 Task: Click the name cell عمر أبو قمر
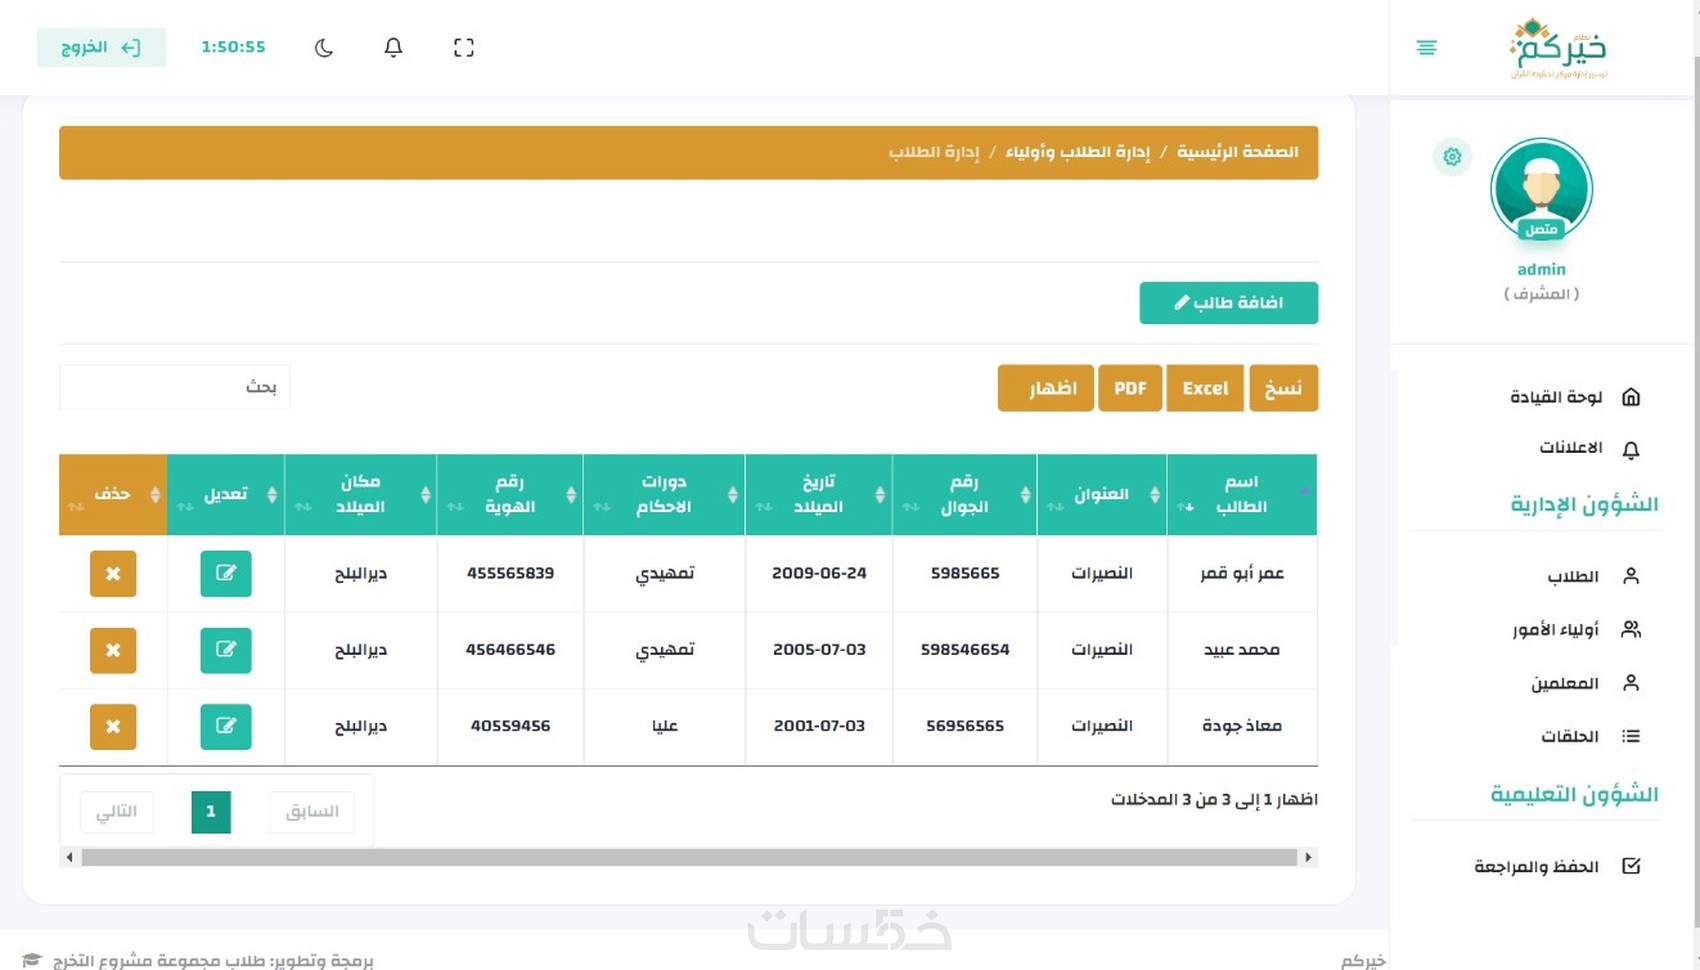pyautogui.click(x=1242, y=573)
